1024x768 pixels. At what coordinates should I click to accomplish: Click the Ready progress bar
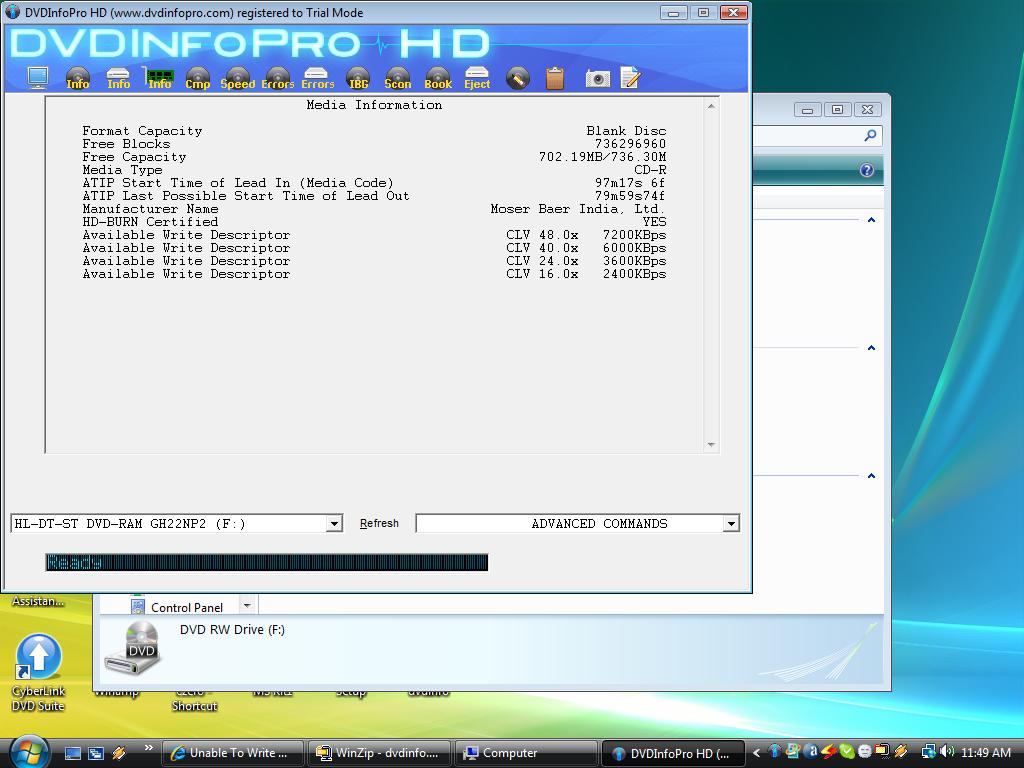[266, 562]
